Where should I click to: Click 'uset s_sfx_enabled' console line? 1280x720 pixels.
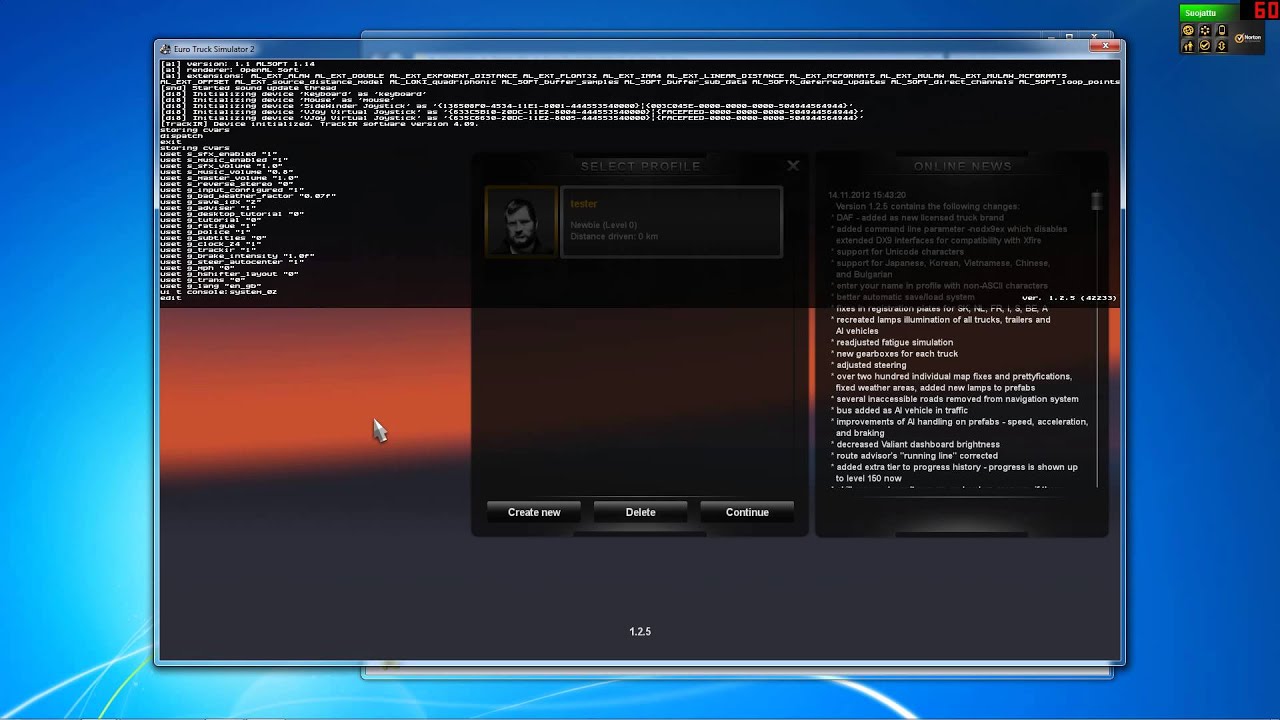pos(219,154)
